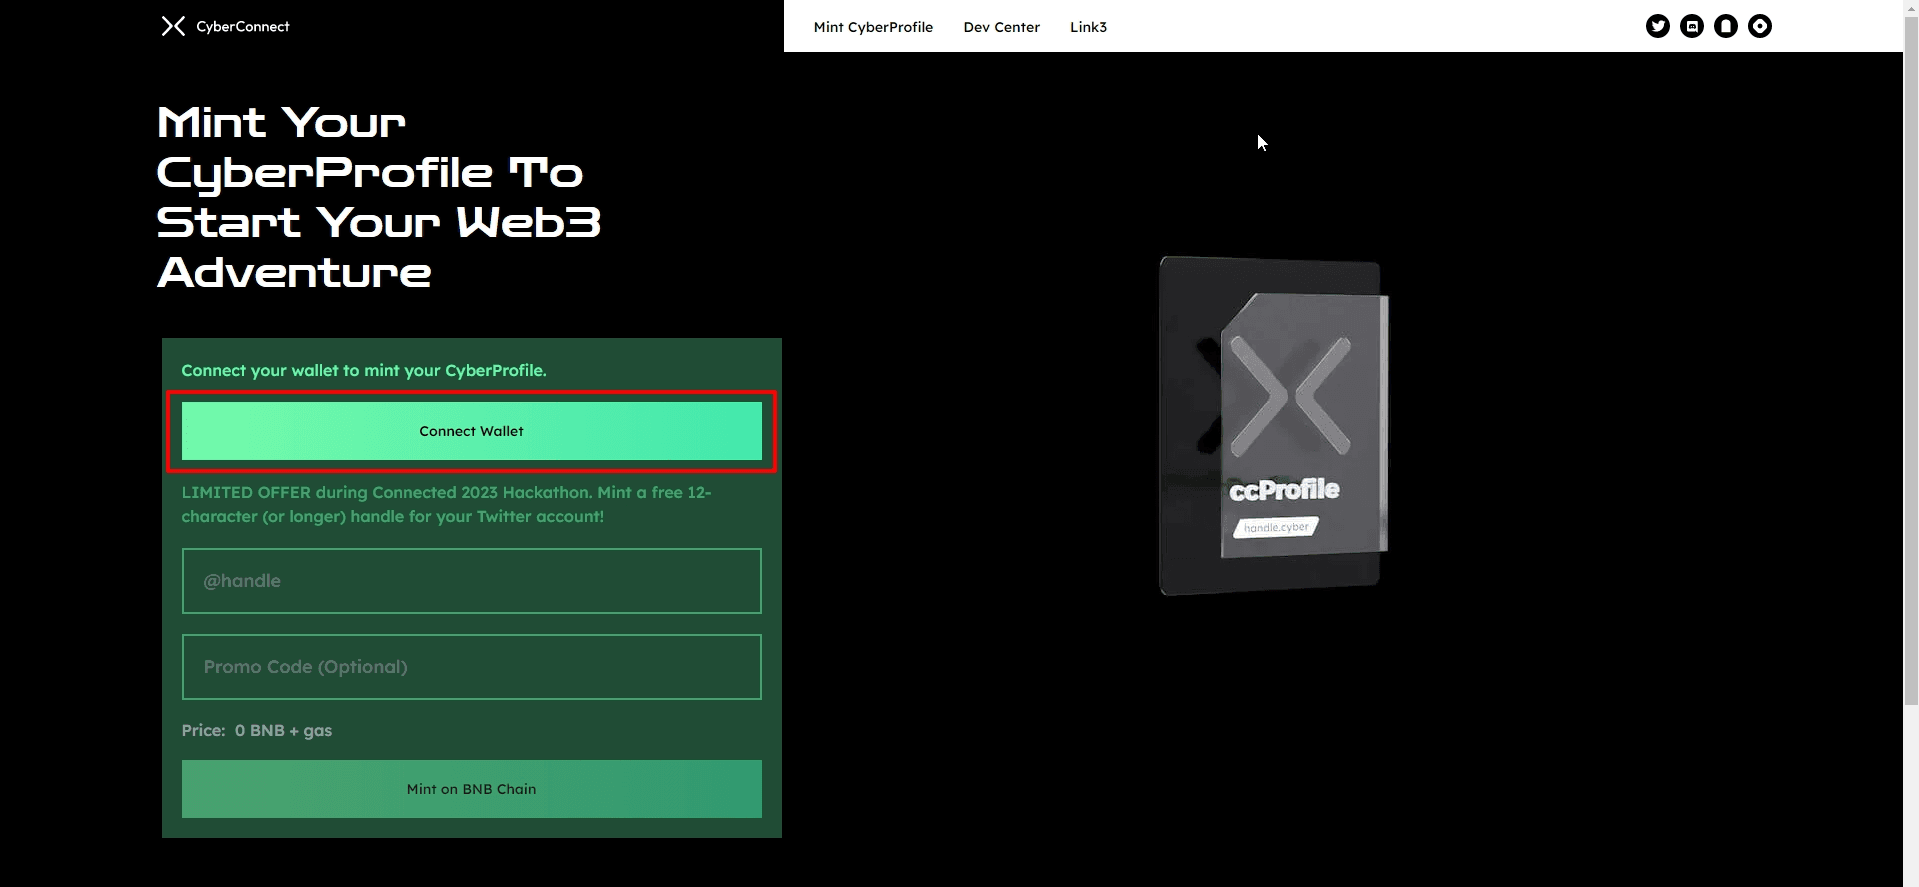Open the arch-shaped Mirror icon link
This screenshot has width=1919, height=887.
click(x=1725, y=27)
